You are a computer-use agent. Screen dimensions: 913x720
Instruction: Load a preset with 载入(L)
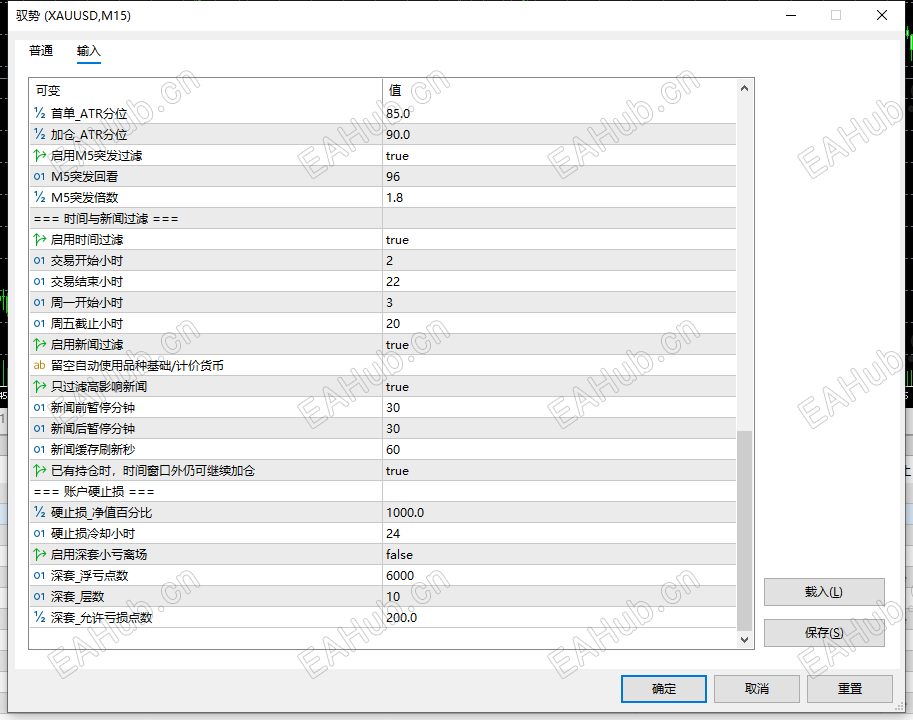click(x=824, y=592)
